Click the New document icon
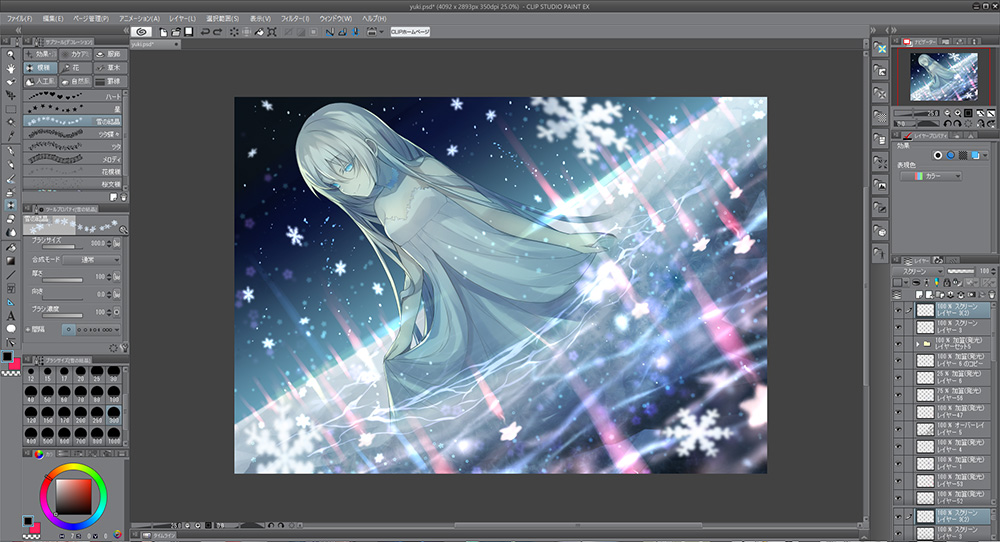1000x542 pixels. coord(163,32)
